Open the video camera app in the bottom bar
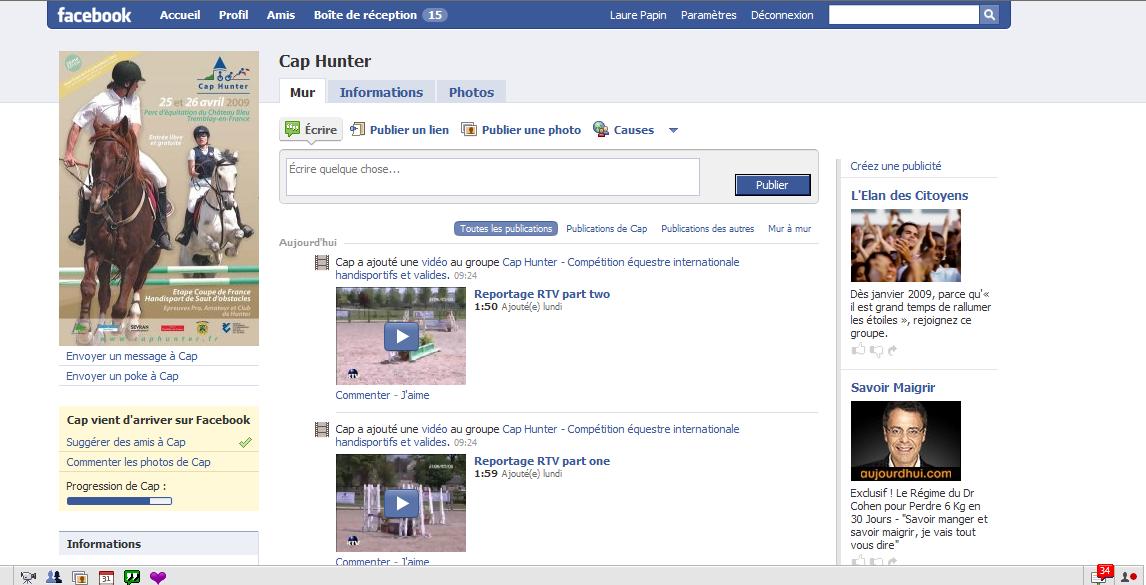The width and height of the screenshot is (1146, 585). tap(29, 577)
